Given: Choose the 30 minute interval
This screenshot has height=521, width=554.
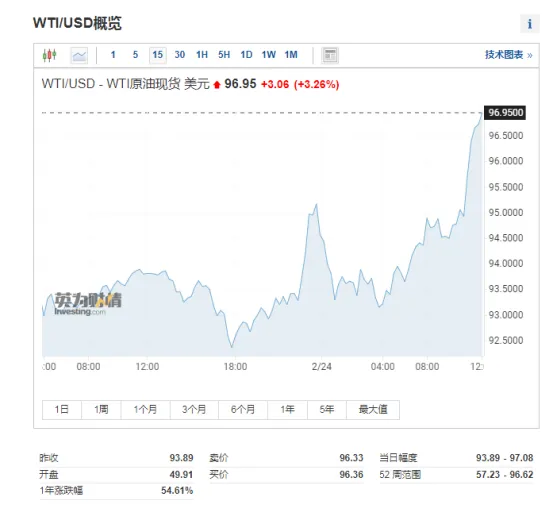Looking at the screenshot, I should pyautogui.click(x=179, y=55).
